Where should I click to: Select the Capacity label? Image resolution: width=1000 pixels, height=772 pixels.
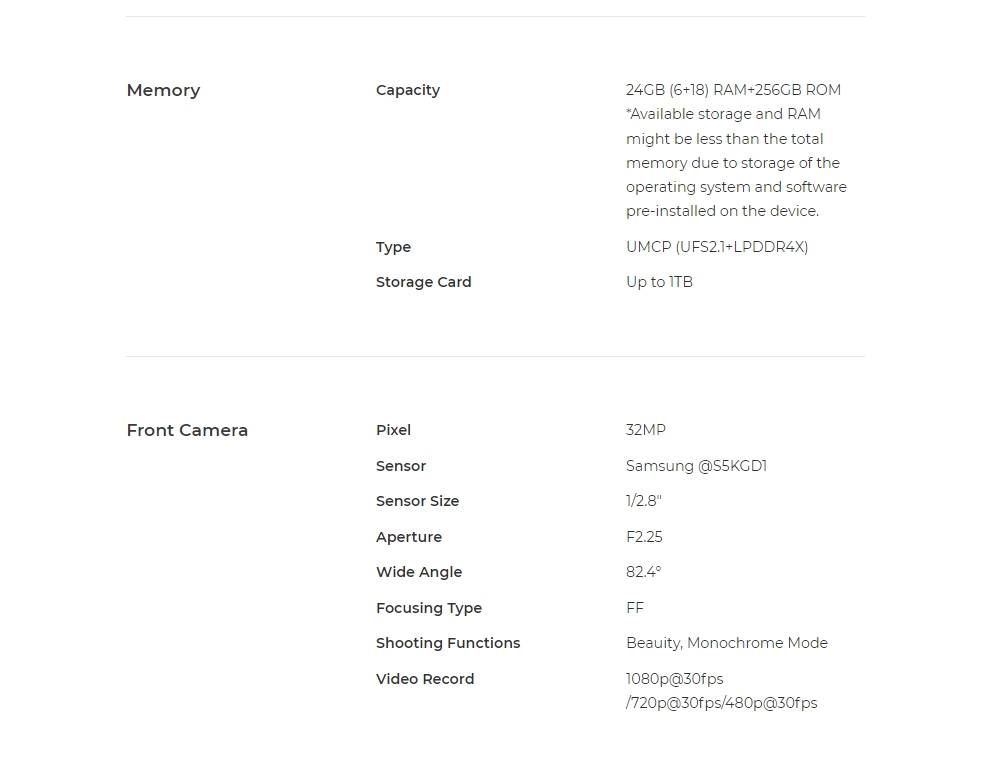coord(408,91)
